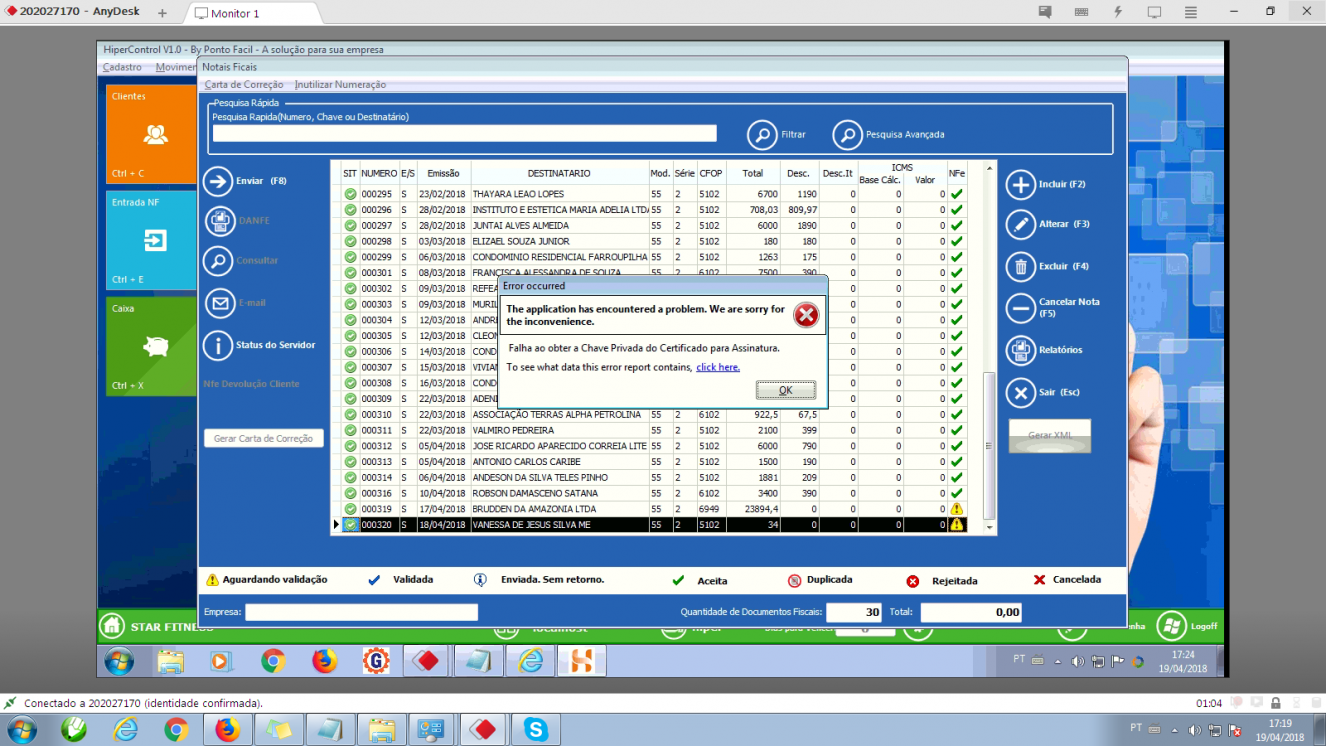The width and height of the screenshot is (1326, 746).
Task: Open the Carta de Correção menu
Action: 244,85
